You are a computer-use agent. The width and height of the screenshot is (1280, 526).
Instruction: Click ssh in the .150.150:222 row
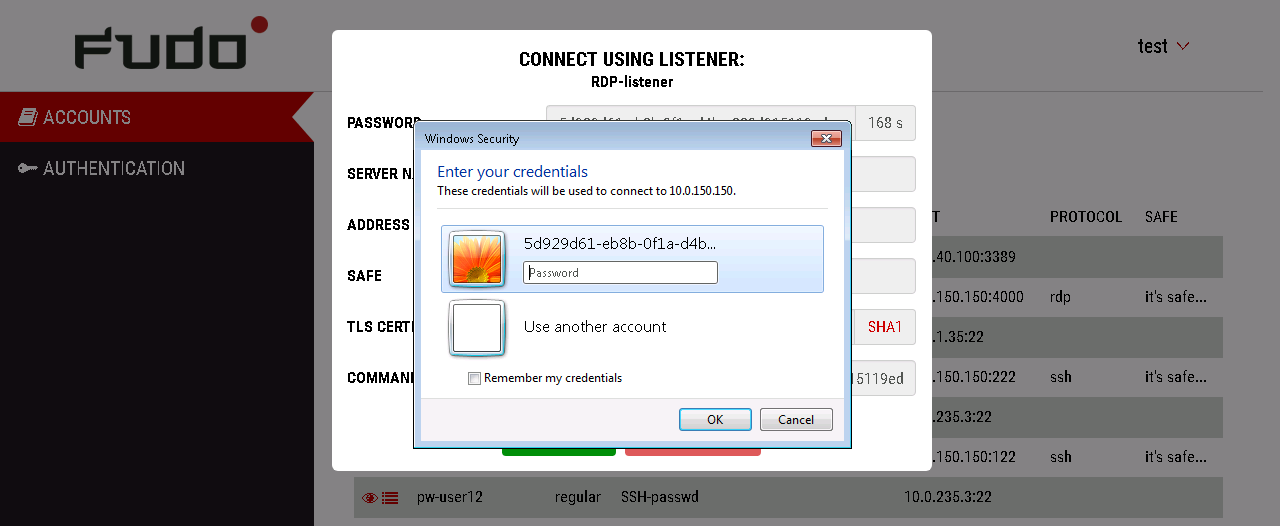(1061, 377)
